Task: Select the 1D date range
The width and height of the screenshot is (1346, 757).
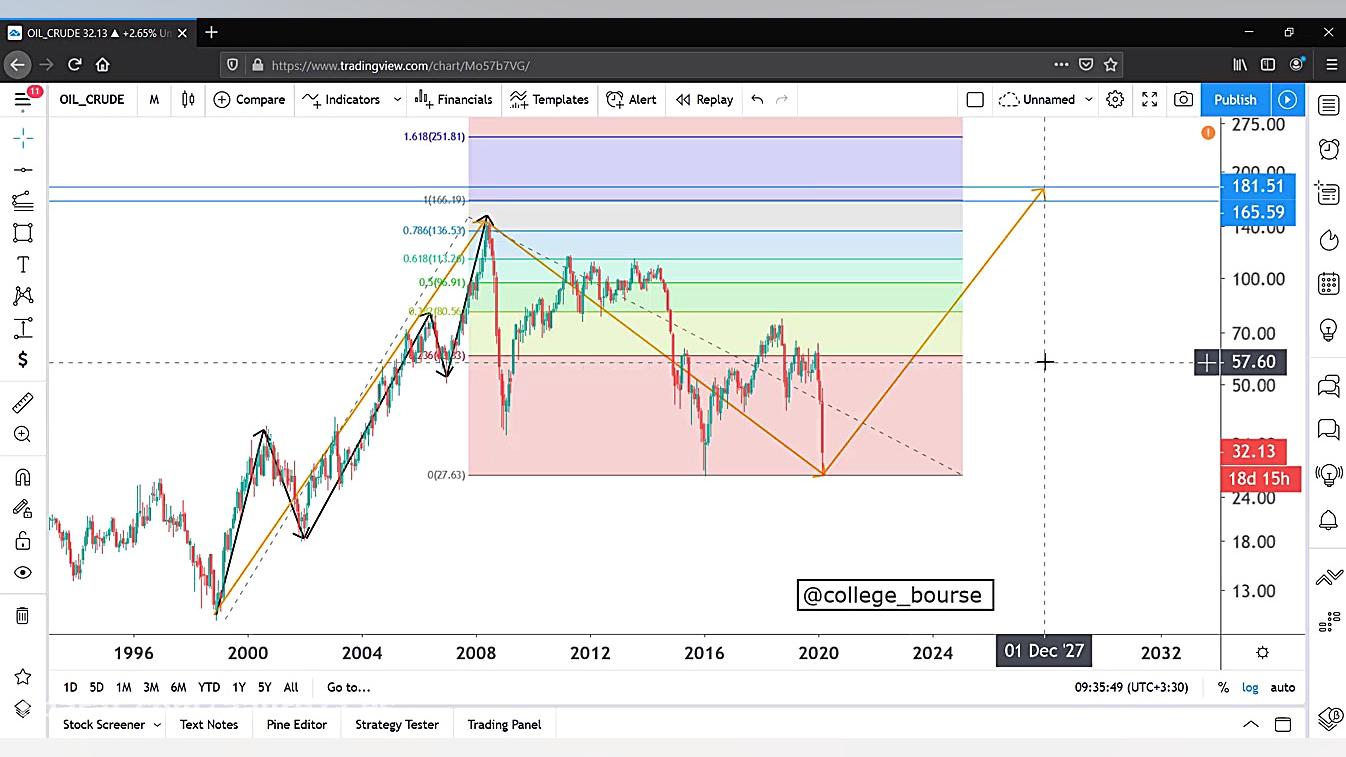Action: pyautogui.click(x=70, y=687)
